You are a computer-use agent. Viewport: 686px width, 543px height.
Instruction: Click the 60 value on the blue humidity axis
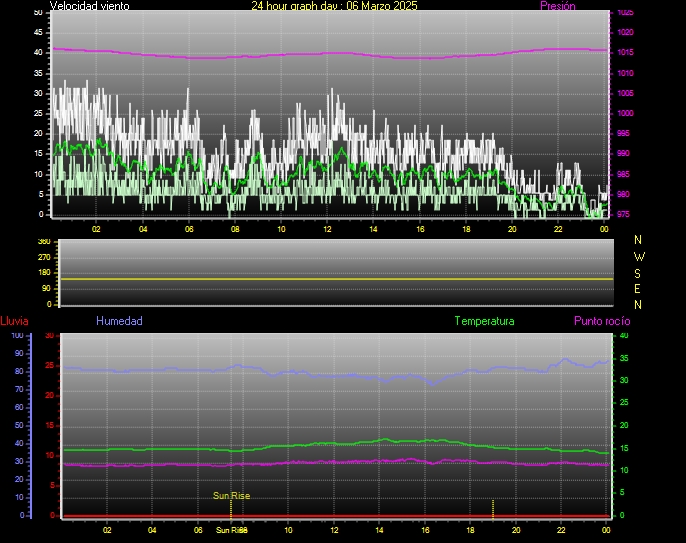(19, 407)
